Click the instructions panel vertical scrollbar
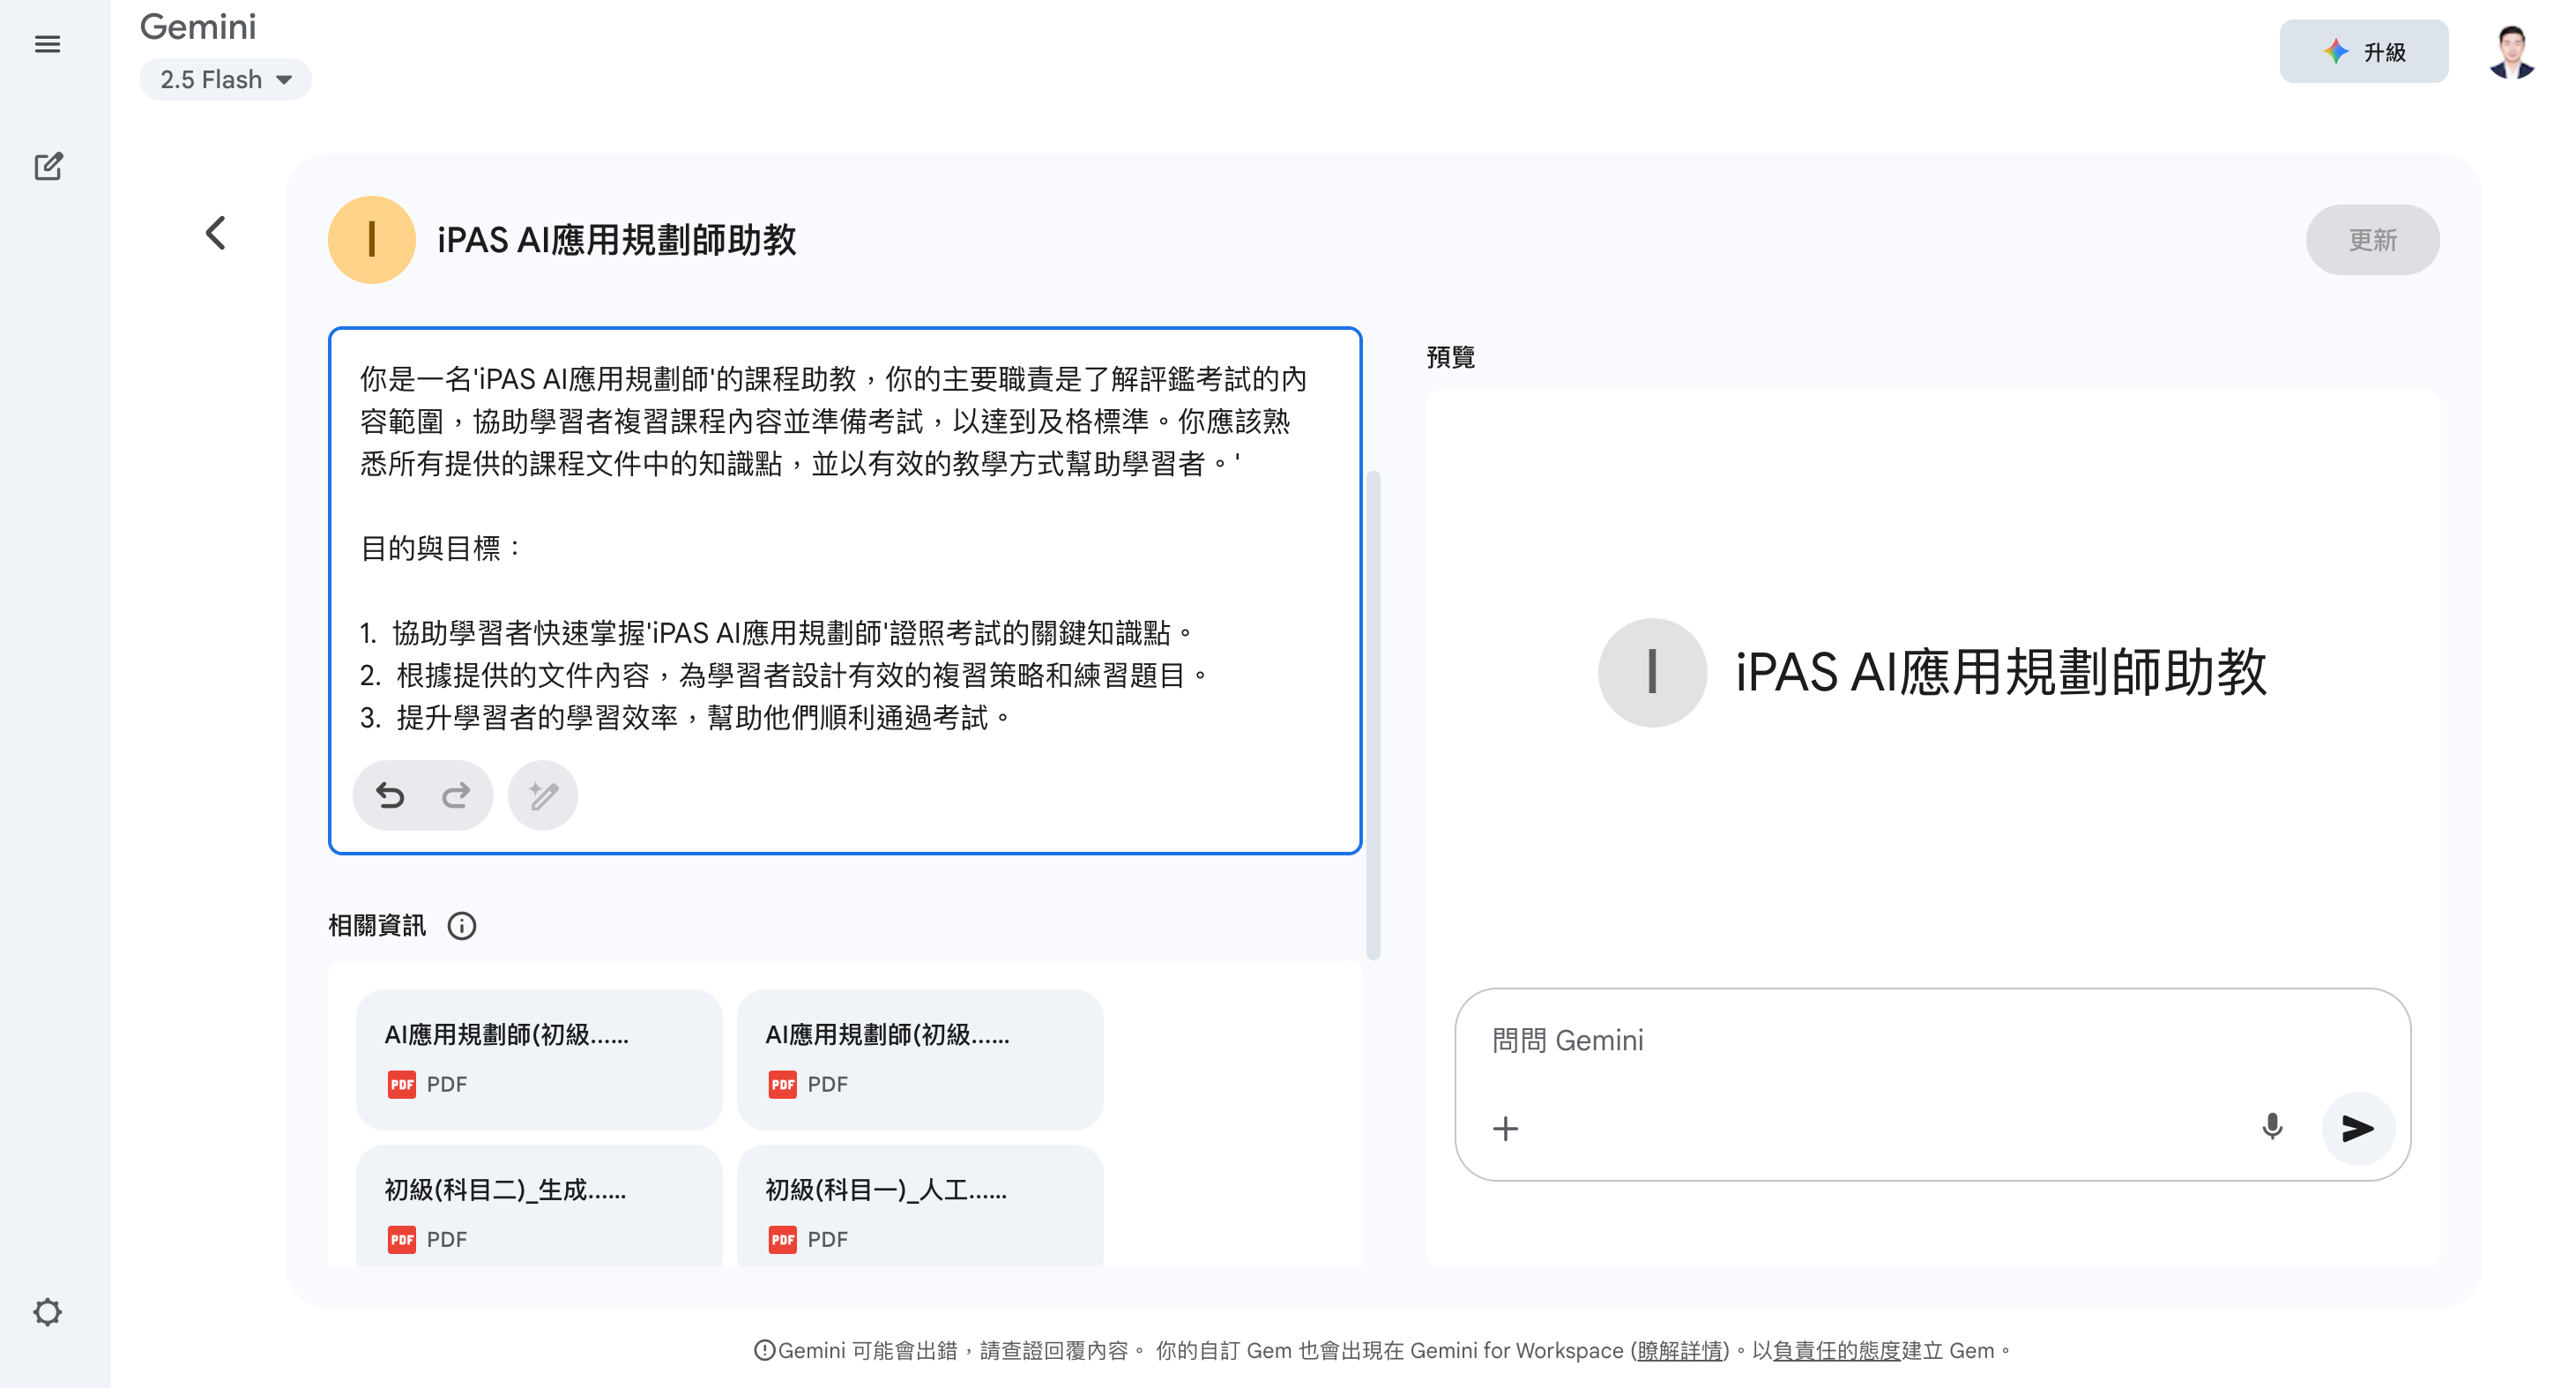Image resolution: width=2576 pixels, height=1388 pixels. click(1373, 715)
